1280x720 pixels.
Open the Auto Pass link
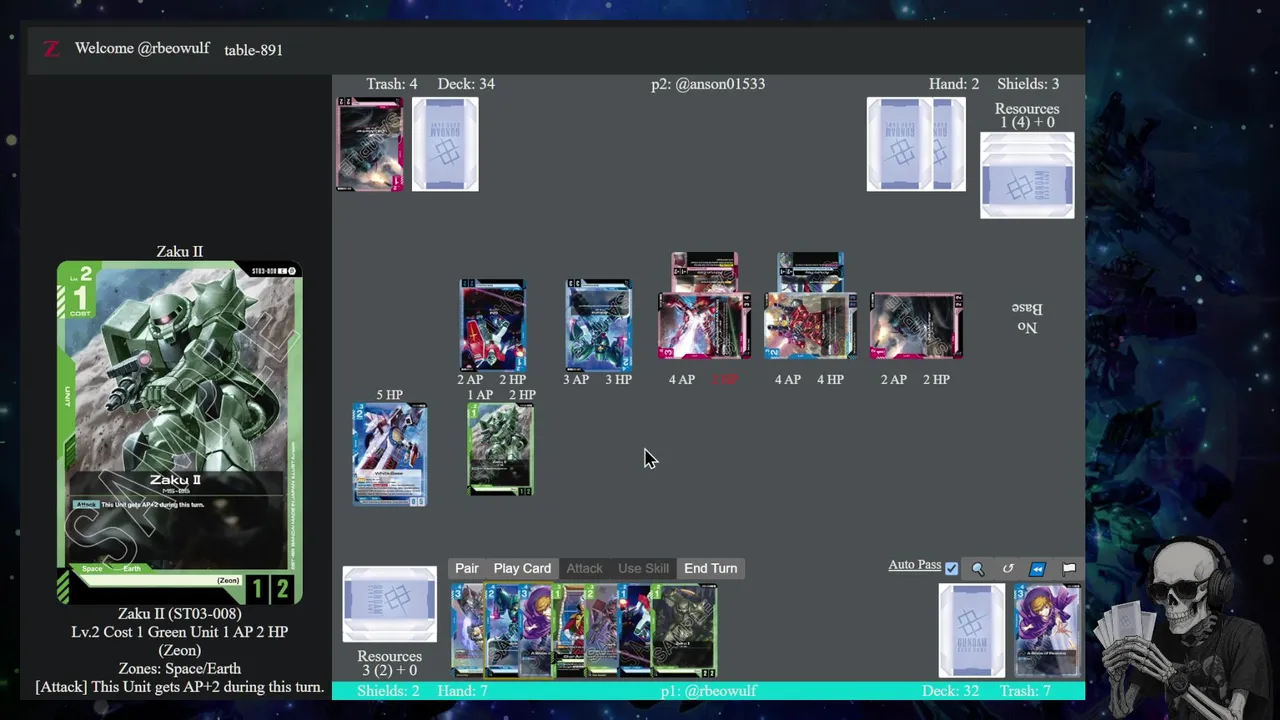pyautogui.click(x=914, y=565)
